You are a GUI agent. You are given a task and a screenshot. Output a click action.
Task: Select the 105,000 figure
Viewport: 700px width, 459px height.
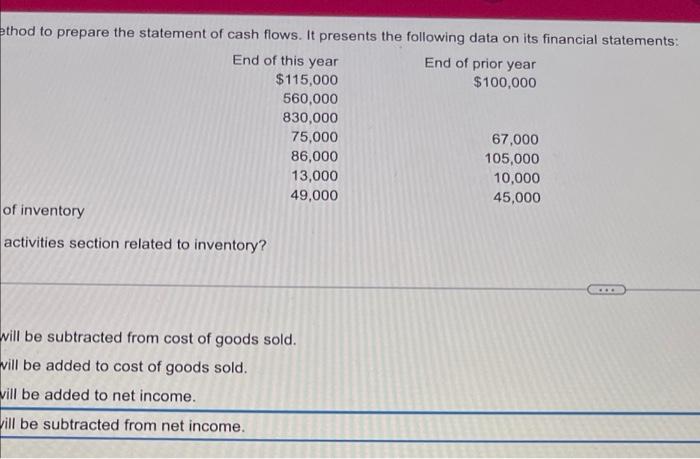(x=512, y=159)
